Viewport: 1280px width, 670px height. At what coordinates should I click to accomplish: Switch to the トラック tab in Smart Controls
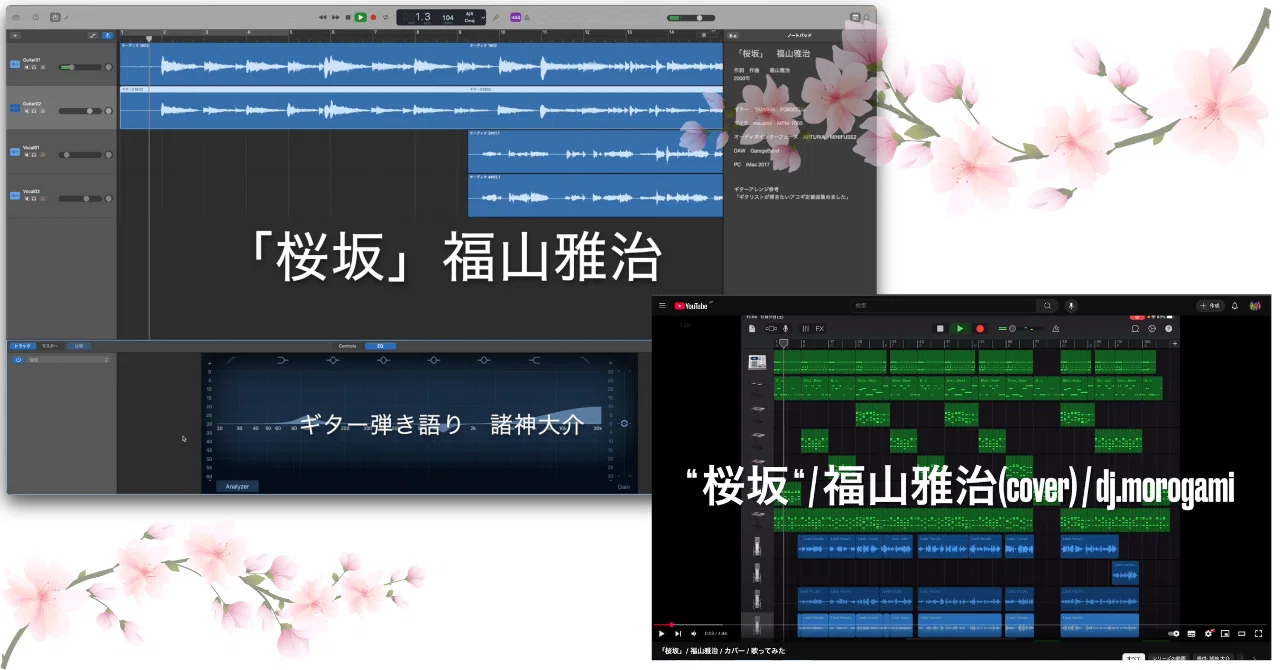pyautogui.click(x=22, y=346)
